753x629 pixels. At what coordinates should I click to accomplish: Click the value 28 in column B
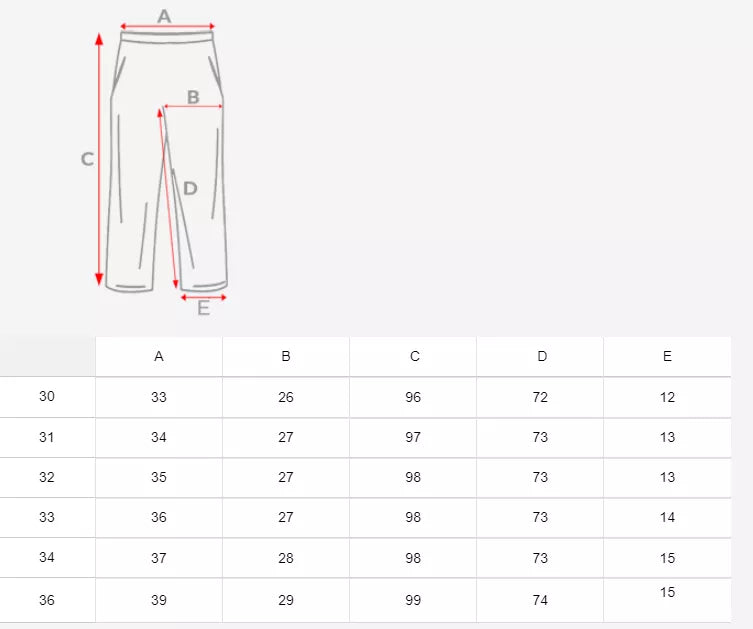click(x=286, y=558)
